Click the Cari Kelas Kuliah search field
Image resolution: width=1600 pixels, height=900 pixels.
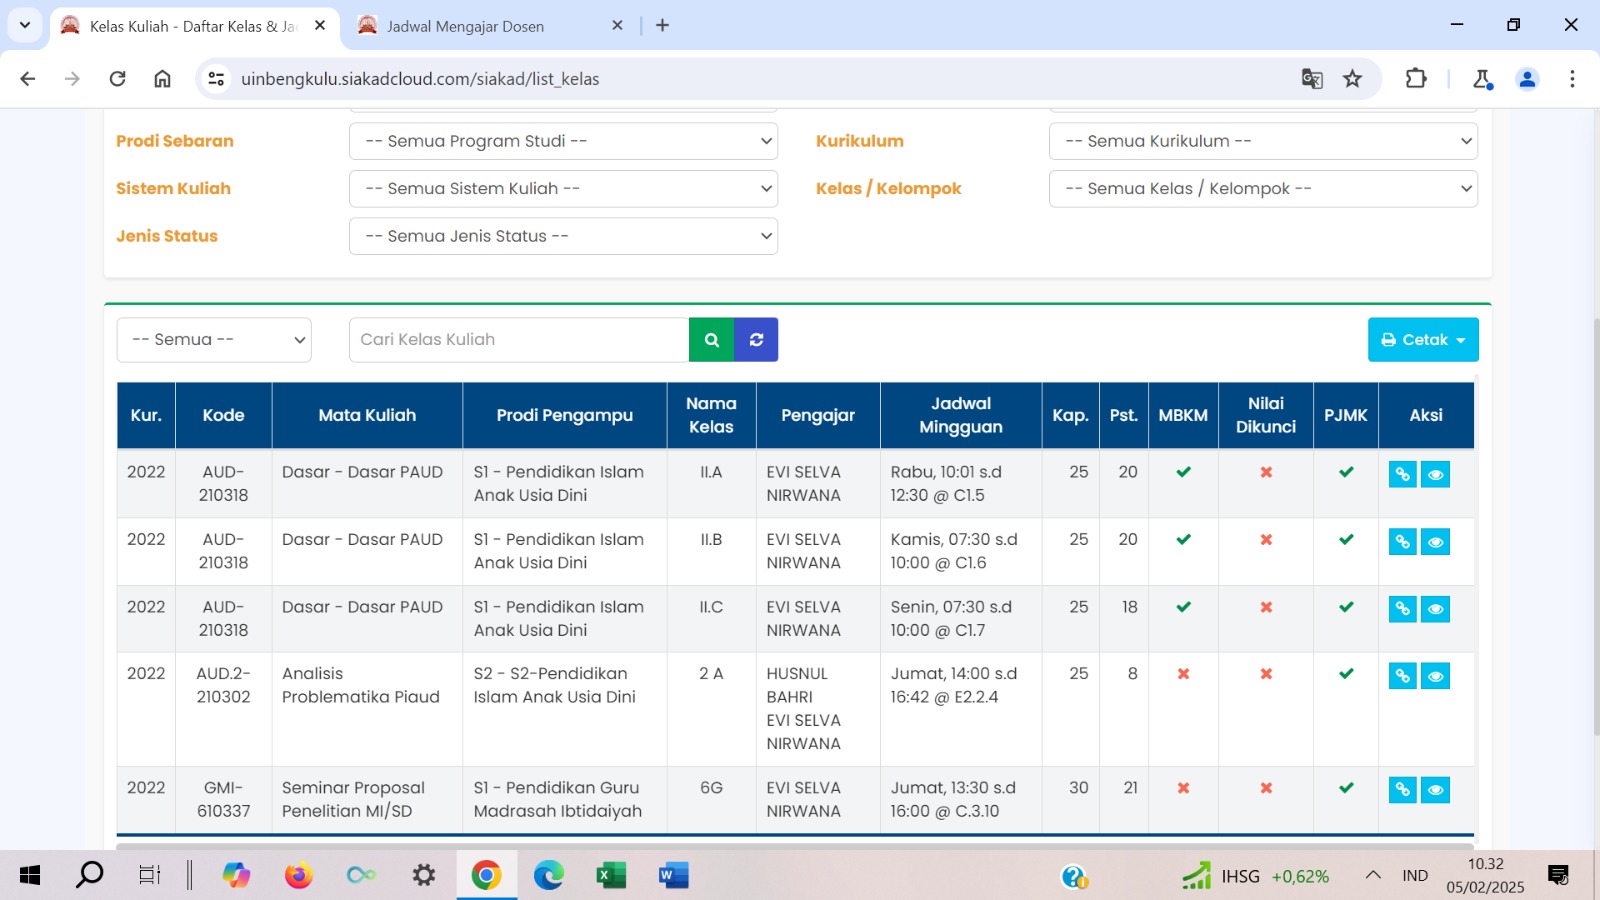click(x=518, y=340)
